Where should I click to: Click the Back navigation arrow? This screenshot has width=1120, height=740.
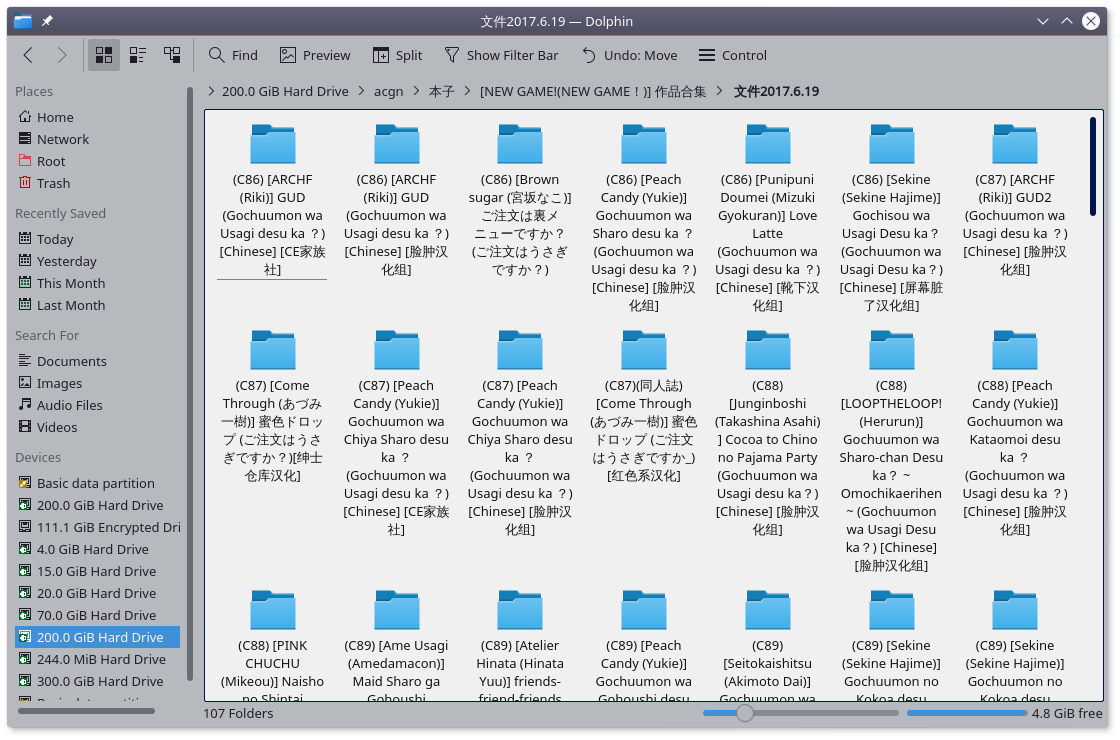28,55
